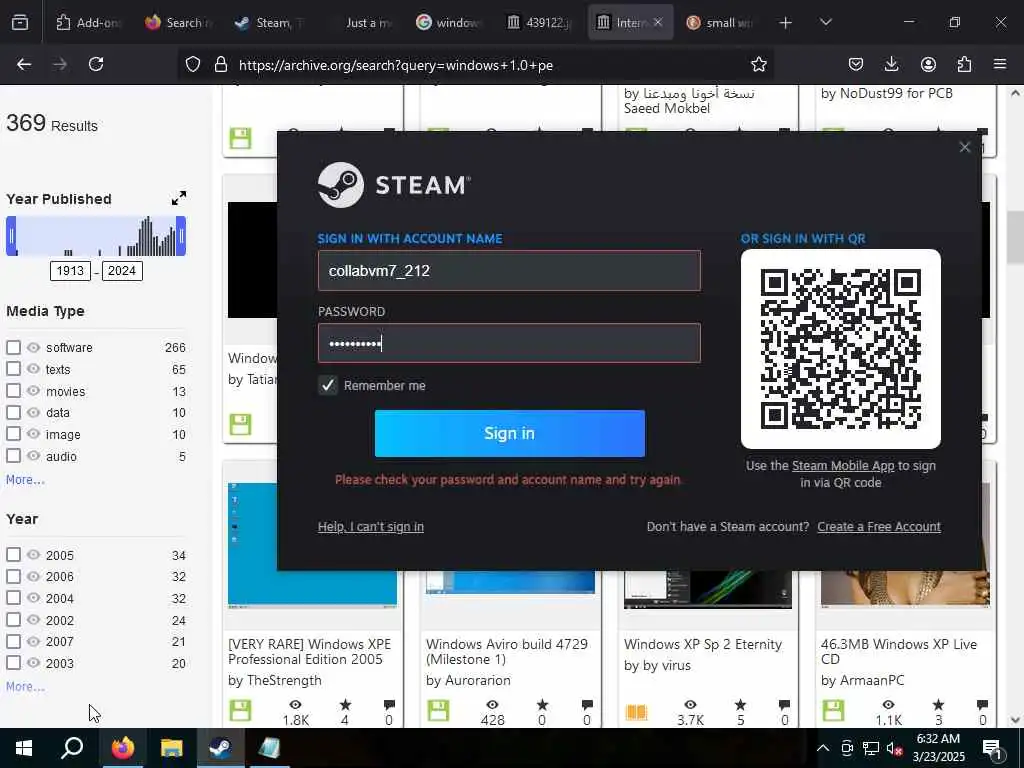The width and height of the screenshot is (1024, 768).
Task: Switch to Firefox in the taskbar
Action: [122, 748]
